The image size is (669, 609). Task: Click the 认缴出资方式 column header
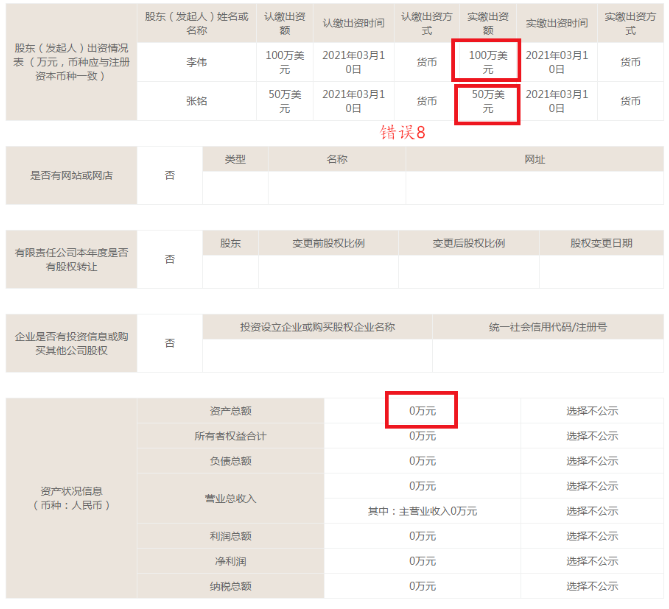pos(426,23)
